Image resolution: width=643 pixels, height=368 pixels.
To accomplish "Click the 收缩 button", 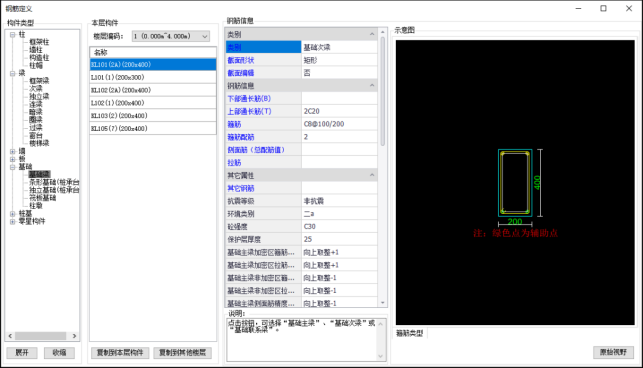I will [59, 352].
